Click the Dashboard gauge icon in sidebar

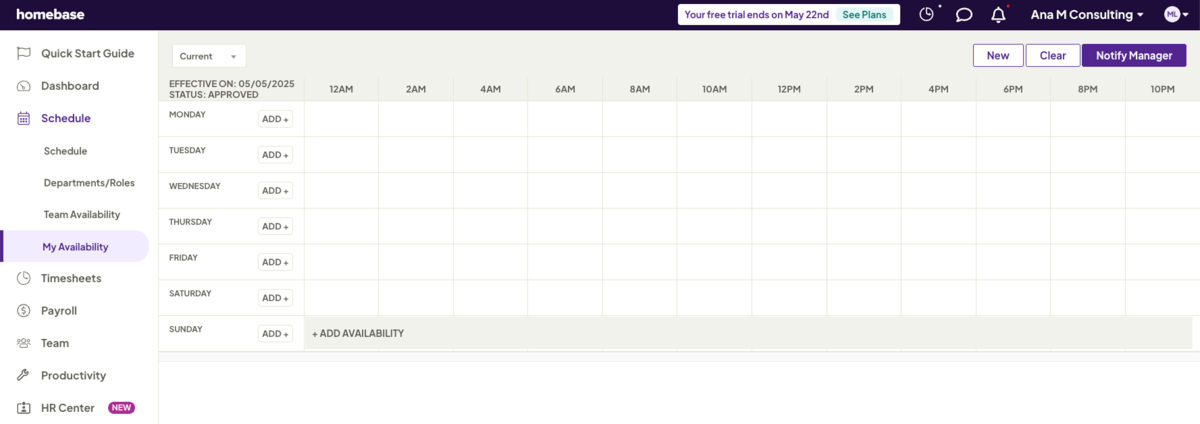[23, 86]
